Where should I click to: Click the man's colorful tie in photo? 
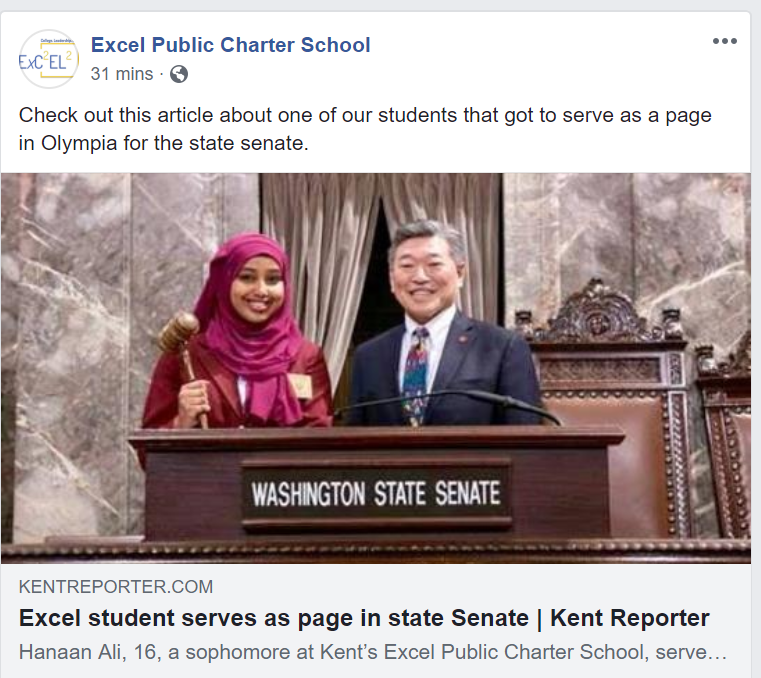(415, 375)
